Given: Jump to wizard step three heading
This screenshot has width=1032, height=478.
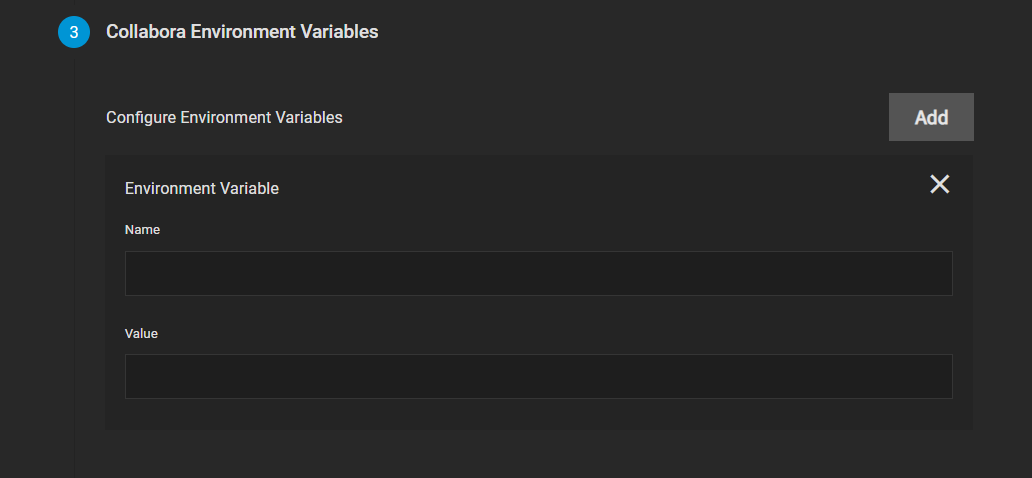Looking at the screenshot, I should point(242,32).
